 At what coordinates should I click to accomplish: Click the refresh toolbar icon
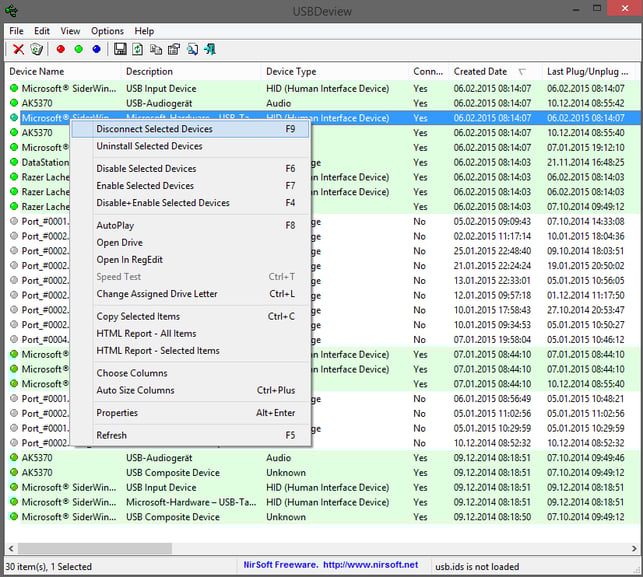[137, 49]
